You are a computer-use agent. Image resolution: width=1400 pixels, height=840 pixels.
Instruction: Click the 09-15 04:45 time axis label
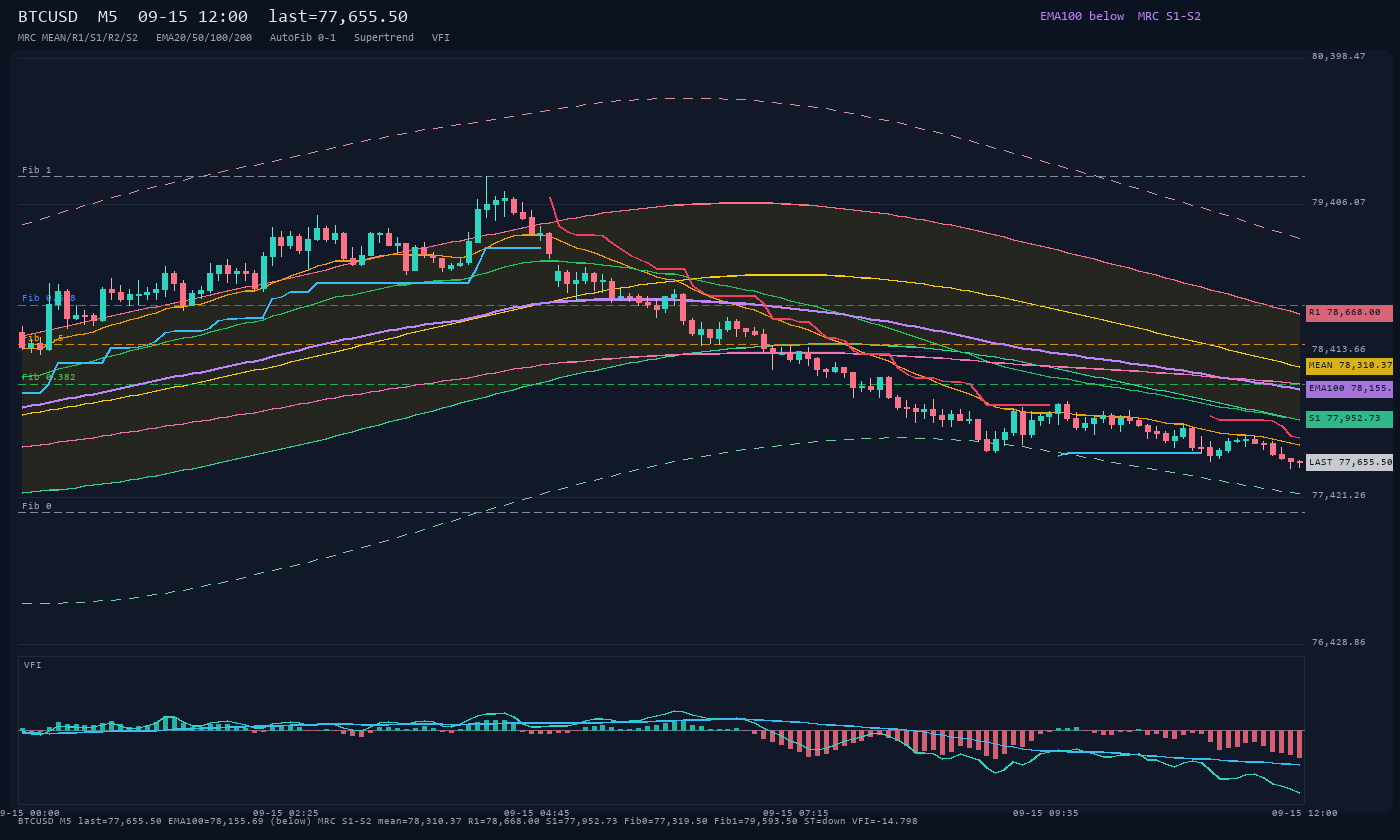(537, 813)
